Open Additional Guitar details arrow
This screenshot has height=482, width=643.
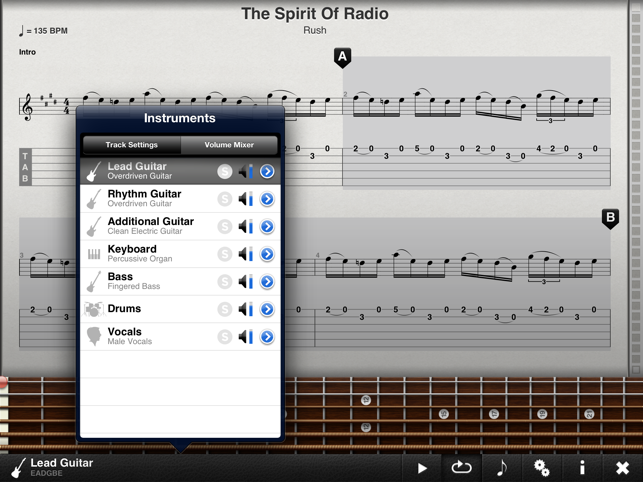[267, 226]
